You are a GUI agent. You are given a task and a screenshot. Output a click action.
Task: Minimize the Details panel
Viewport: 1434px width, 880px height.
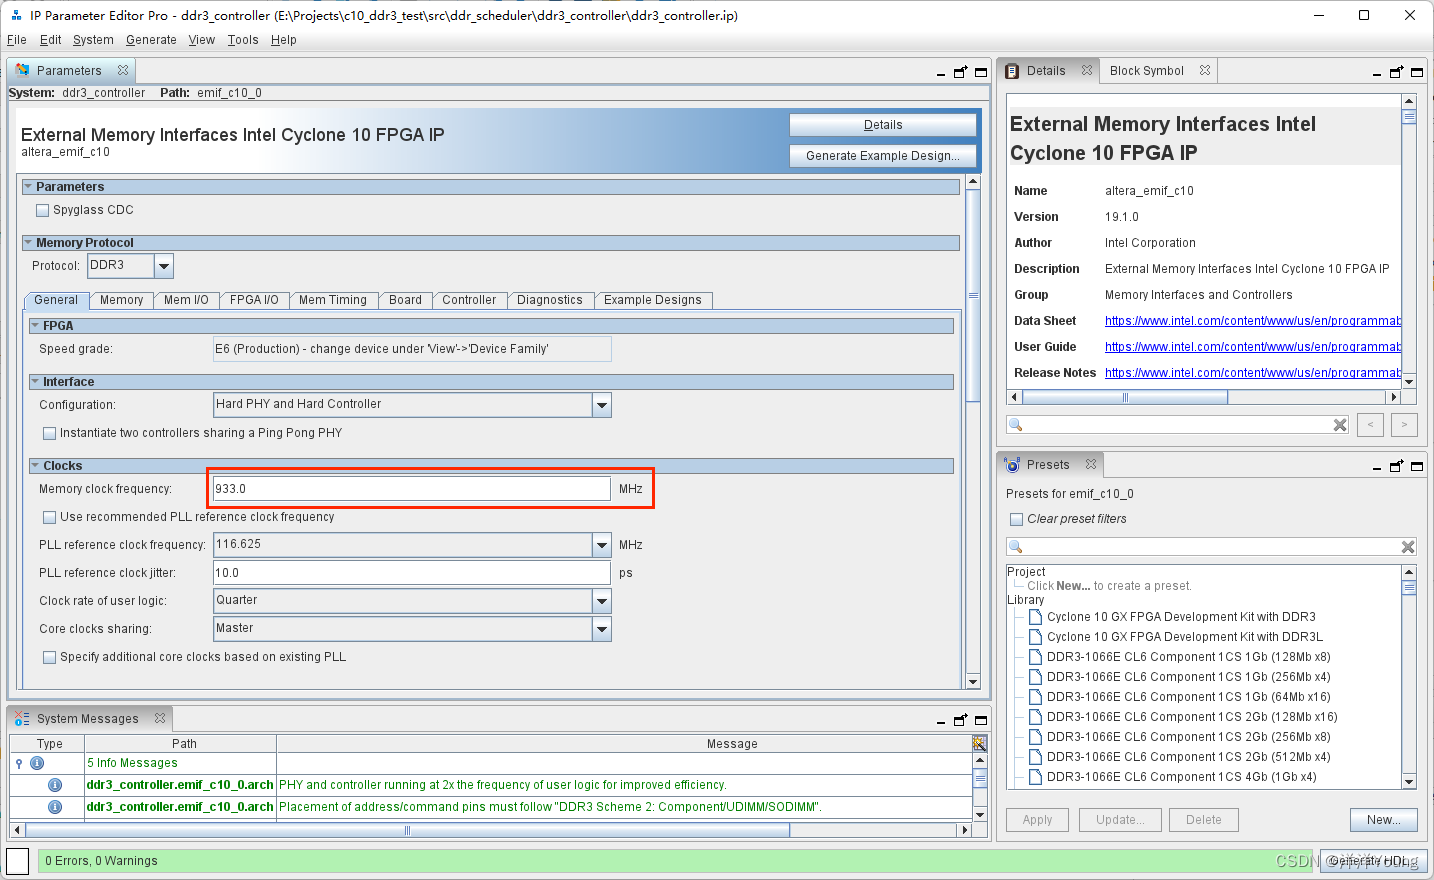[x=1377, y=73]
